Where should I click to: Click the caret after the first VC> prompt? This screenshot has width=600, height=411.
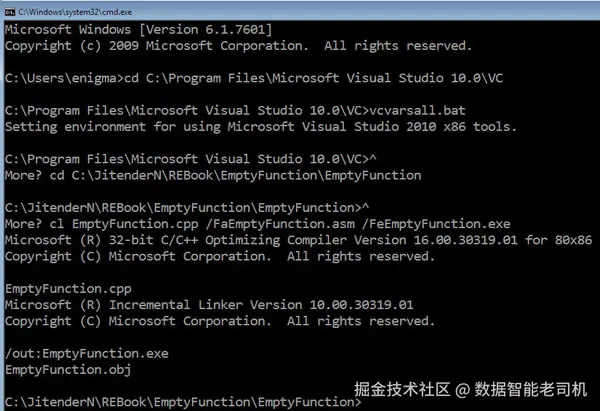(x=373, y=158)
